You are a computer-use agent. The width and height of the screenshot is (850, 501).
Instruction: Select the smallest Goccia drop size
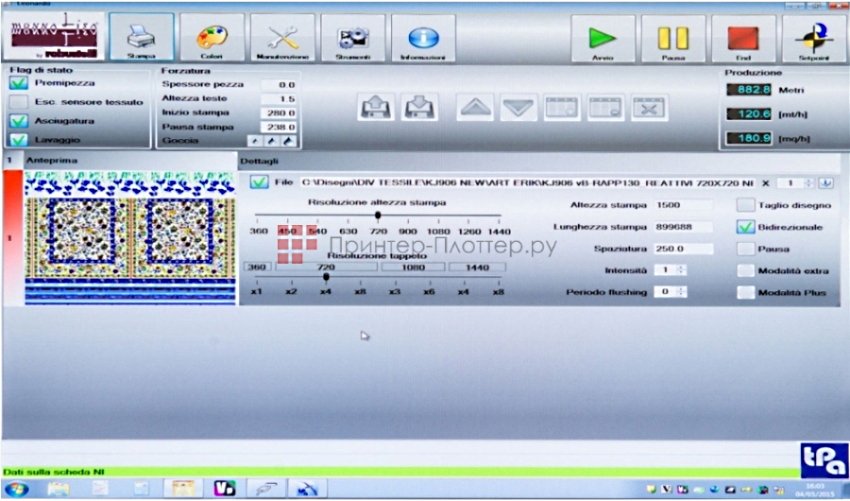coord(255,141)
